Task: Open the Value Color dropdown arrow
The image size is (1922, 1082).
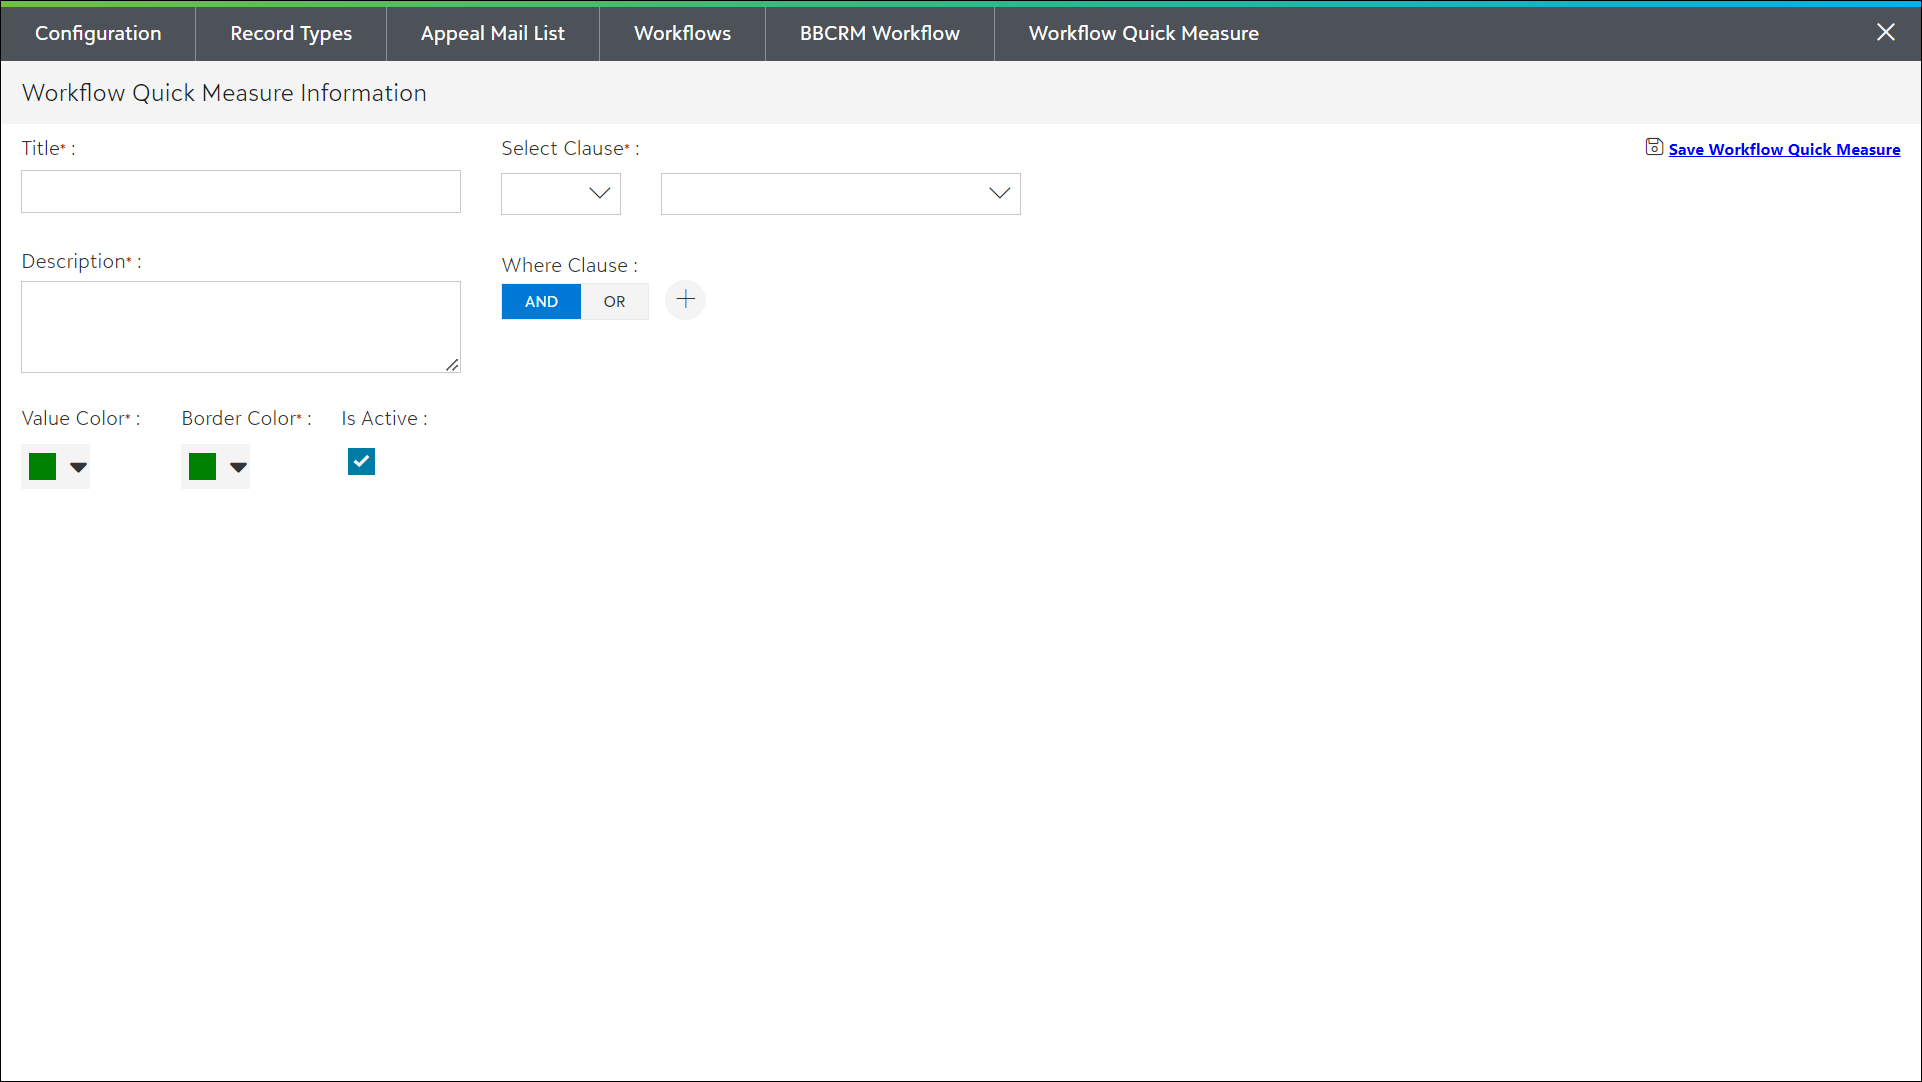Action: (x=78, y=467)
